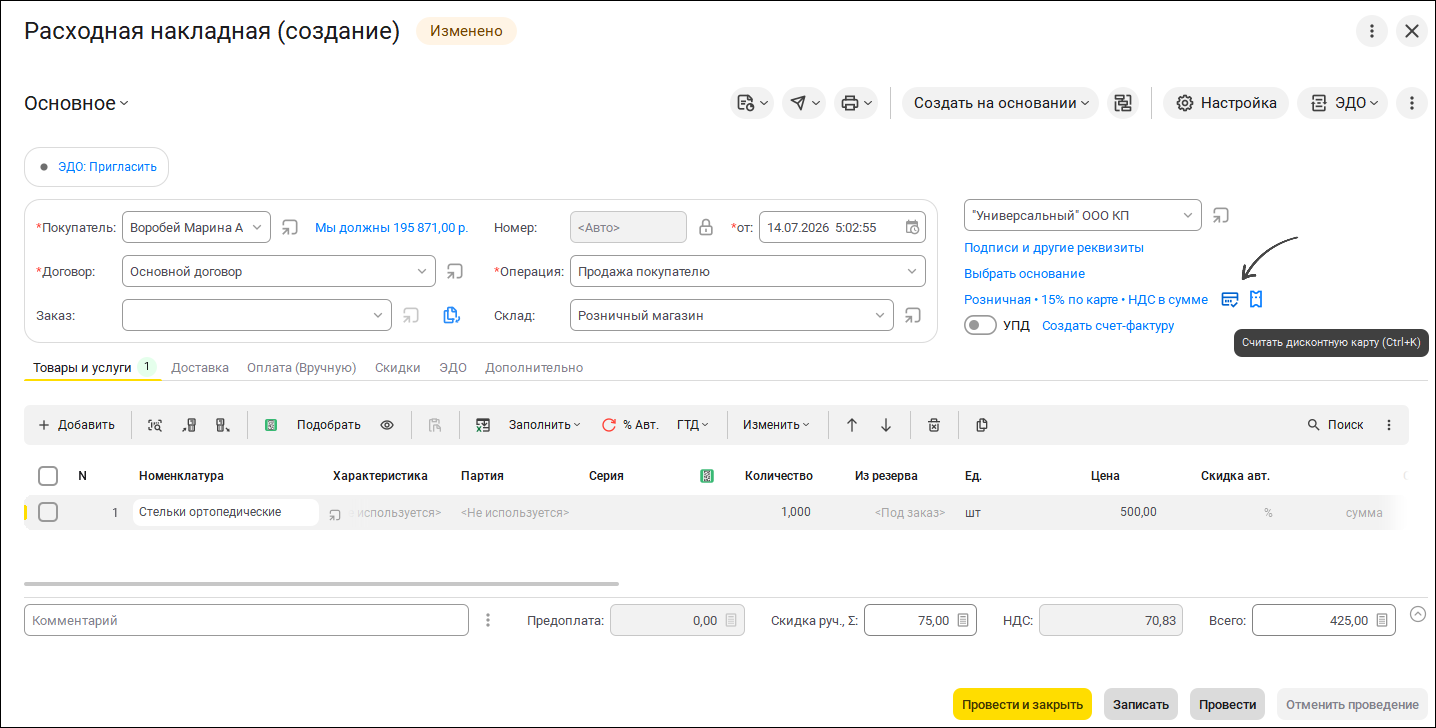Open calendar icon in the date field
This screenshot has height=728, width=1436.
pyautogui.click(x=912, y=227)
